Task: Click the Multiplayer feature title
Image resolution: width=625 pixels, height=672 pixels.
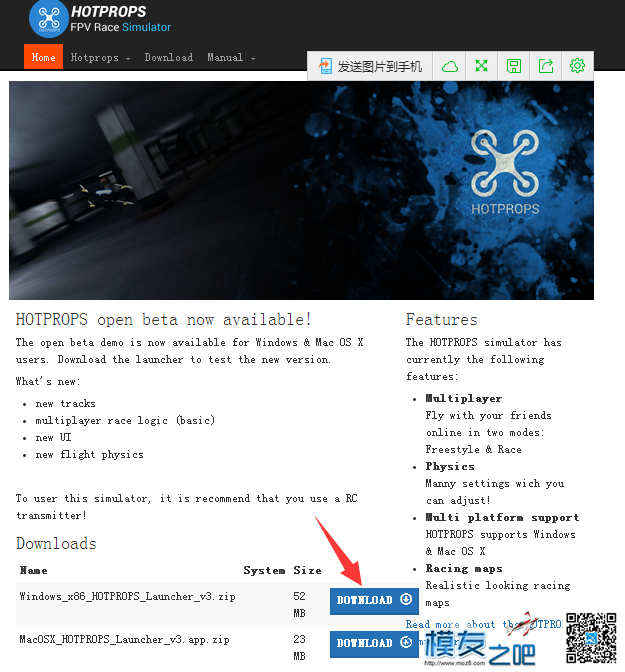Action: [x=463, y=399]
